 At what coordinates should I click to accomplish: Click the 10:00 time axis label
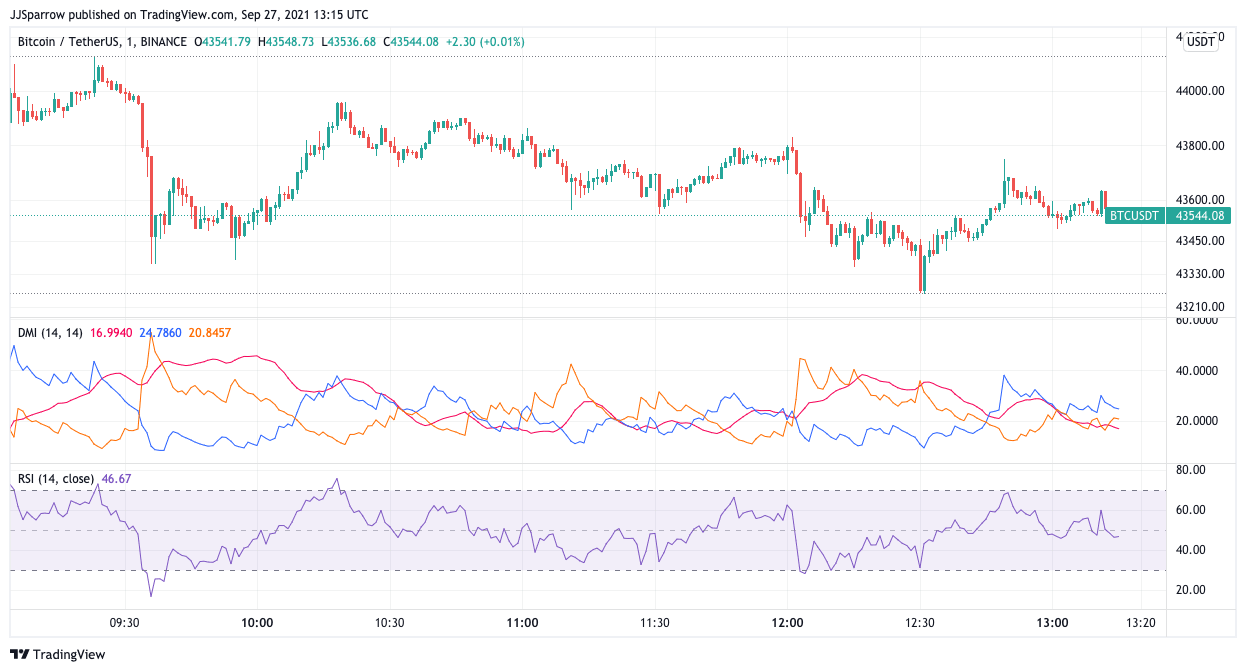[x=257, y=622]
